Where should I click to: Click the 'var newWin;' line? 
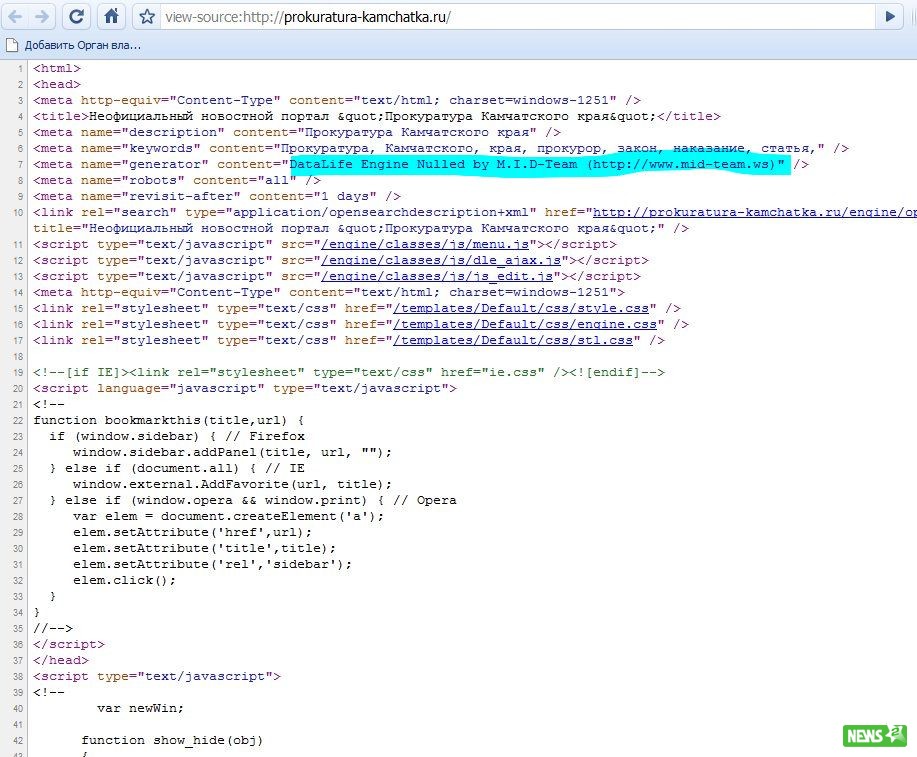[140, 708]
